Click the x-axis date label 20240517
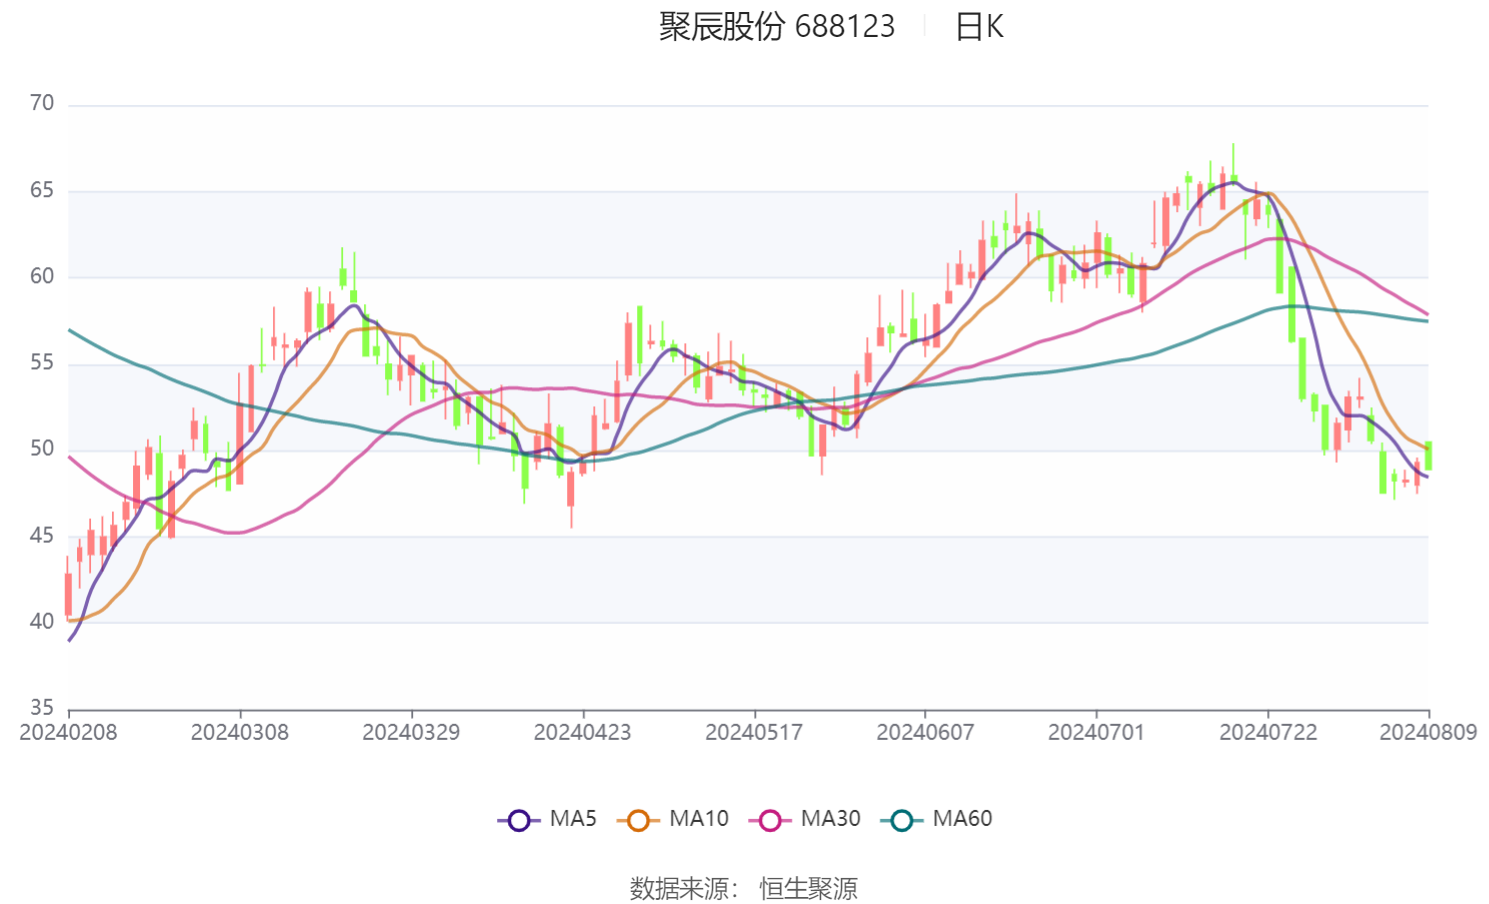The width and height of the screenshot is (1489, 904). coord(754,732)
